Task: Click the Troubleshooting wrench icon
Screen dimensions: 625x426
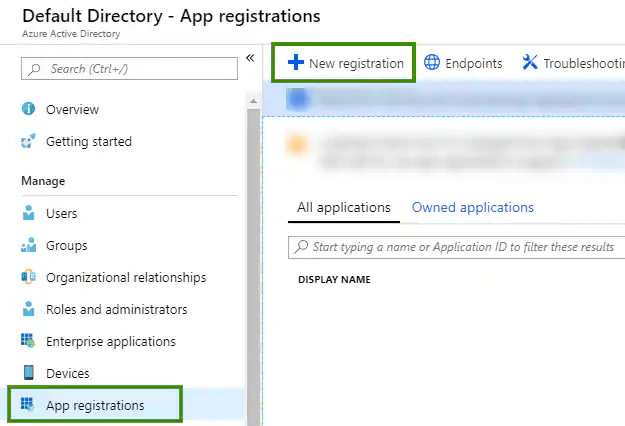Action: point(530,62)
